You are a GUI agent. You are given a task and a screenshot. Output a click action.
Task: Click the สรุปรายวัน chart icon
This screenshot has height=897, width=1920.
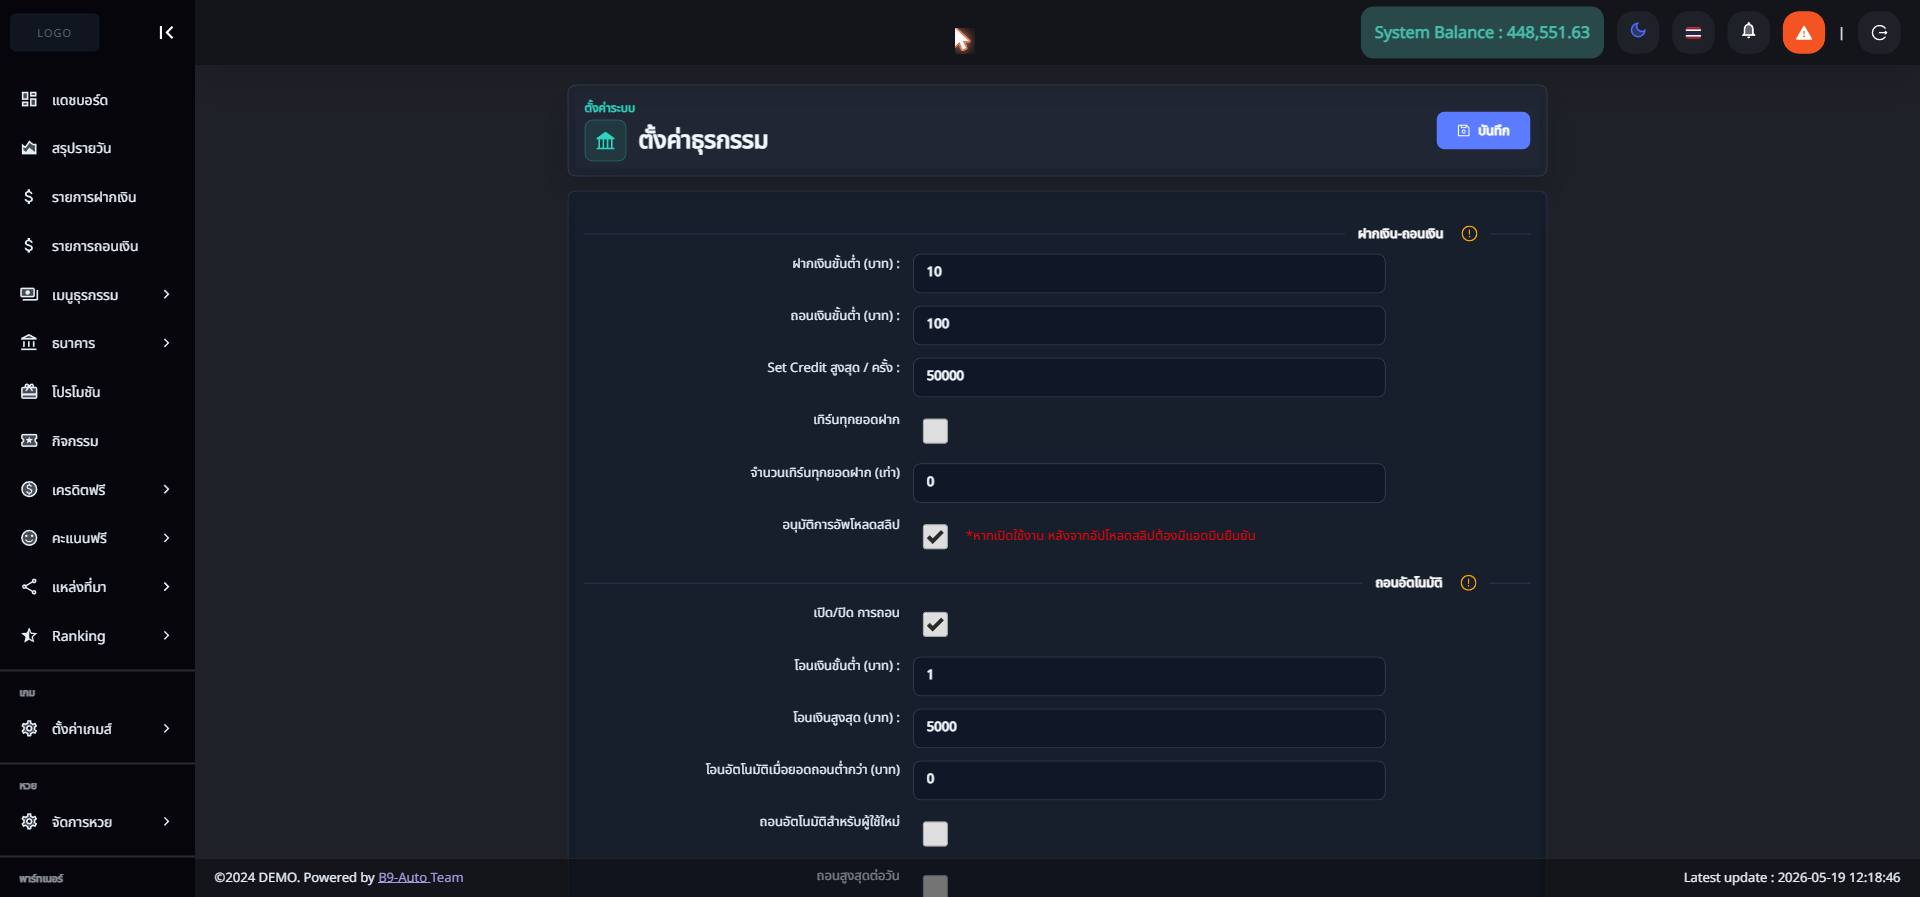coord(29,148)
